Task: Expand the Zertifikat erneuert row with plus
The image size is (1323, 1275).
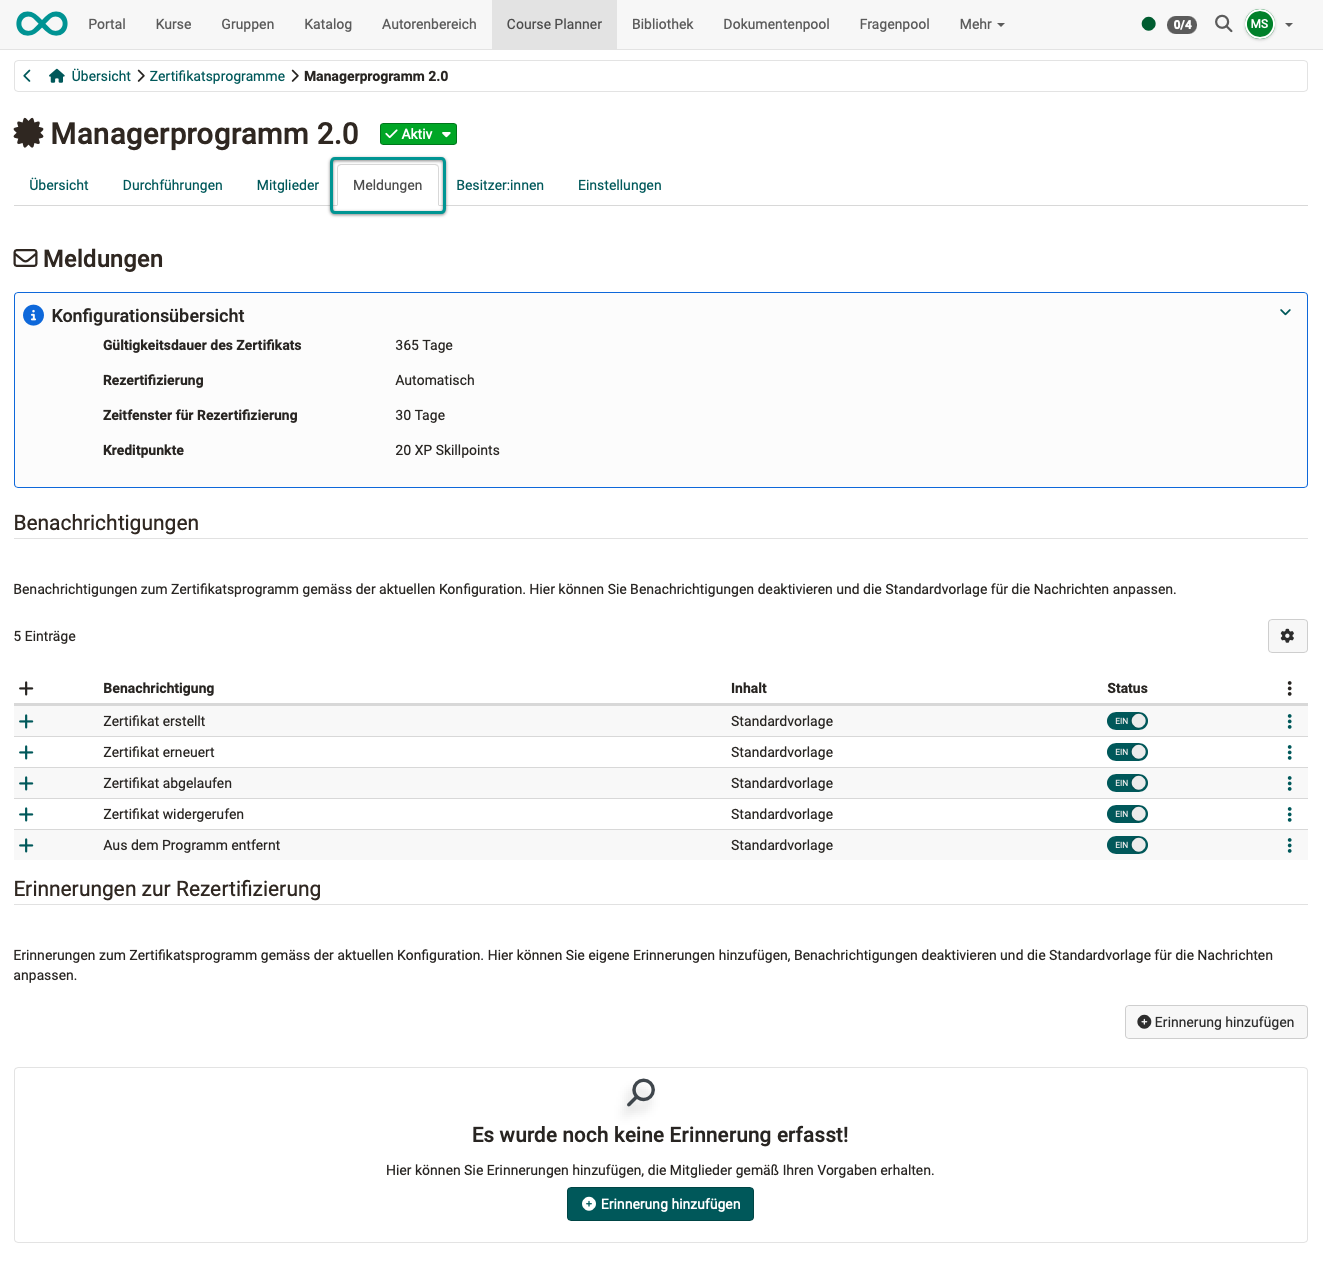Action: (x=26, y=752)
